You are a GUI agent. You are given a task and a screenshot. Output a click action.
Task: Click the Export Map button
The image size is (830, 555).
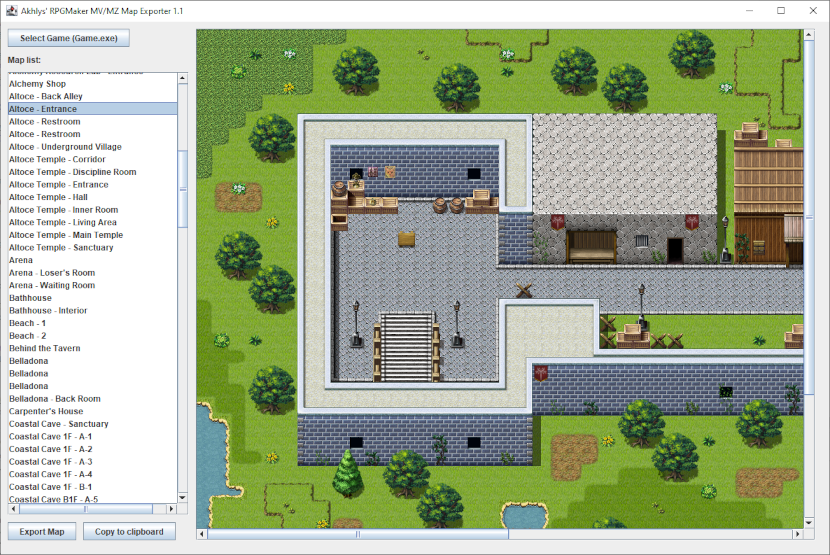click(x=42, y=532)
